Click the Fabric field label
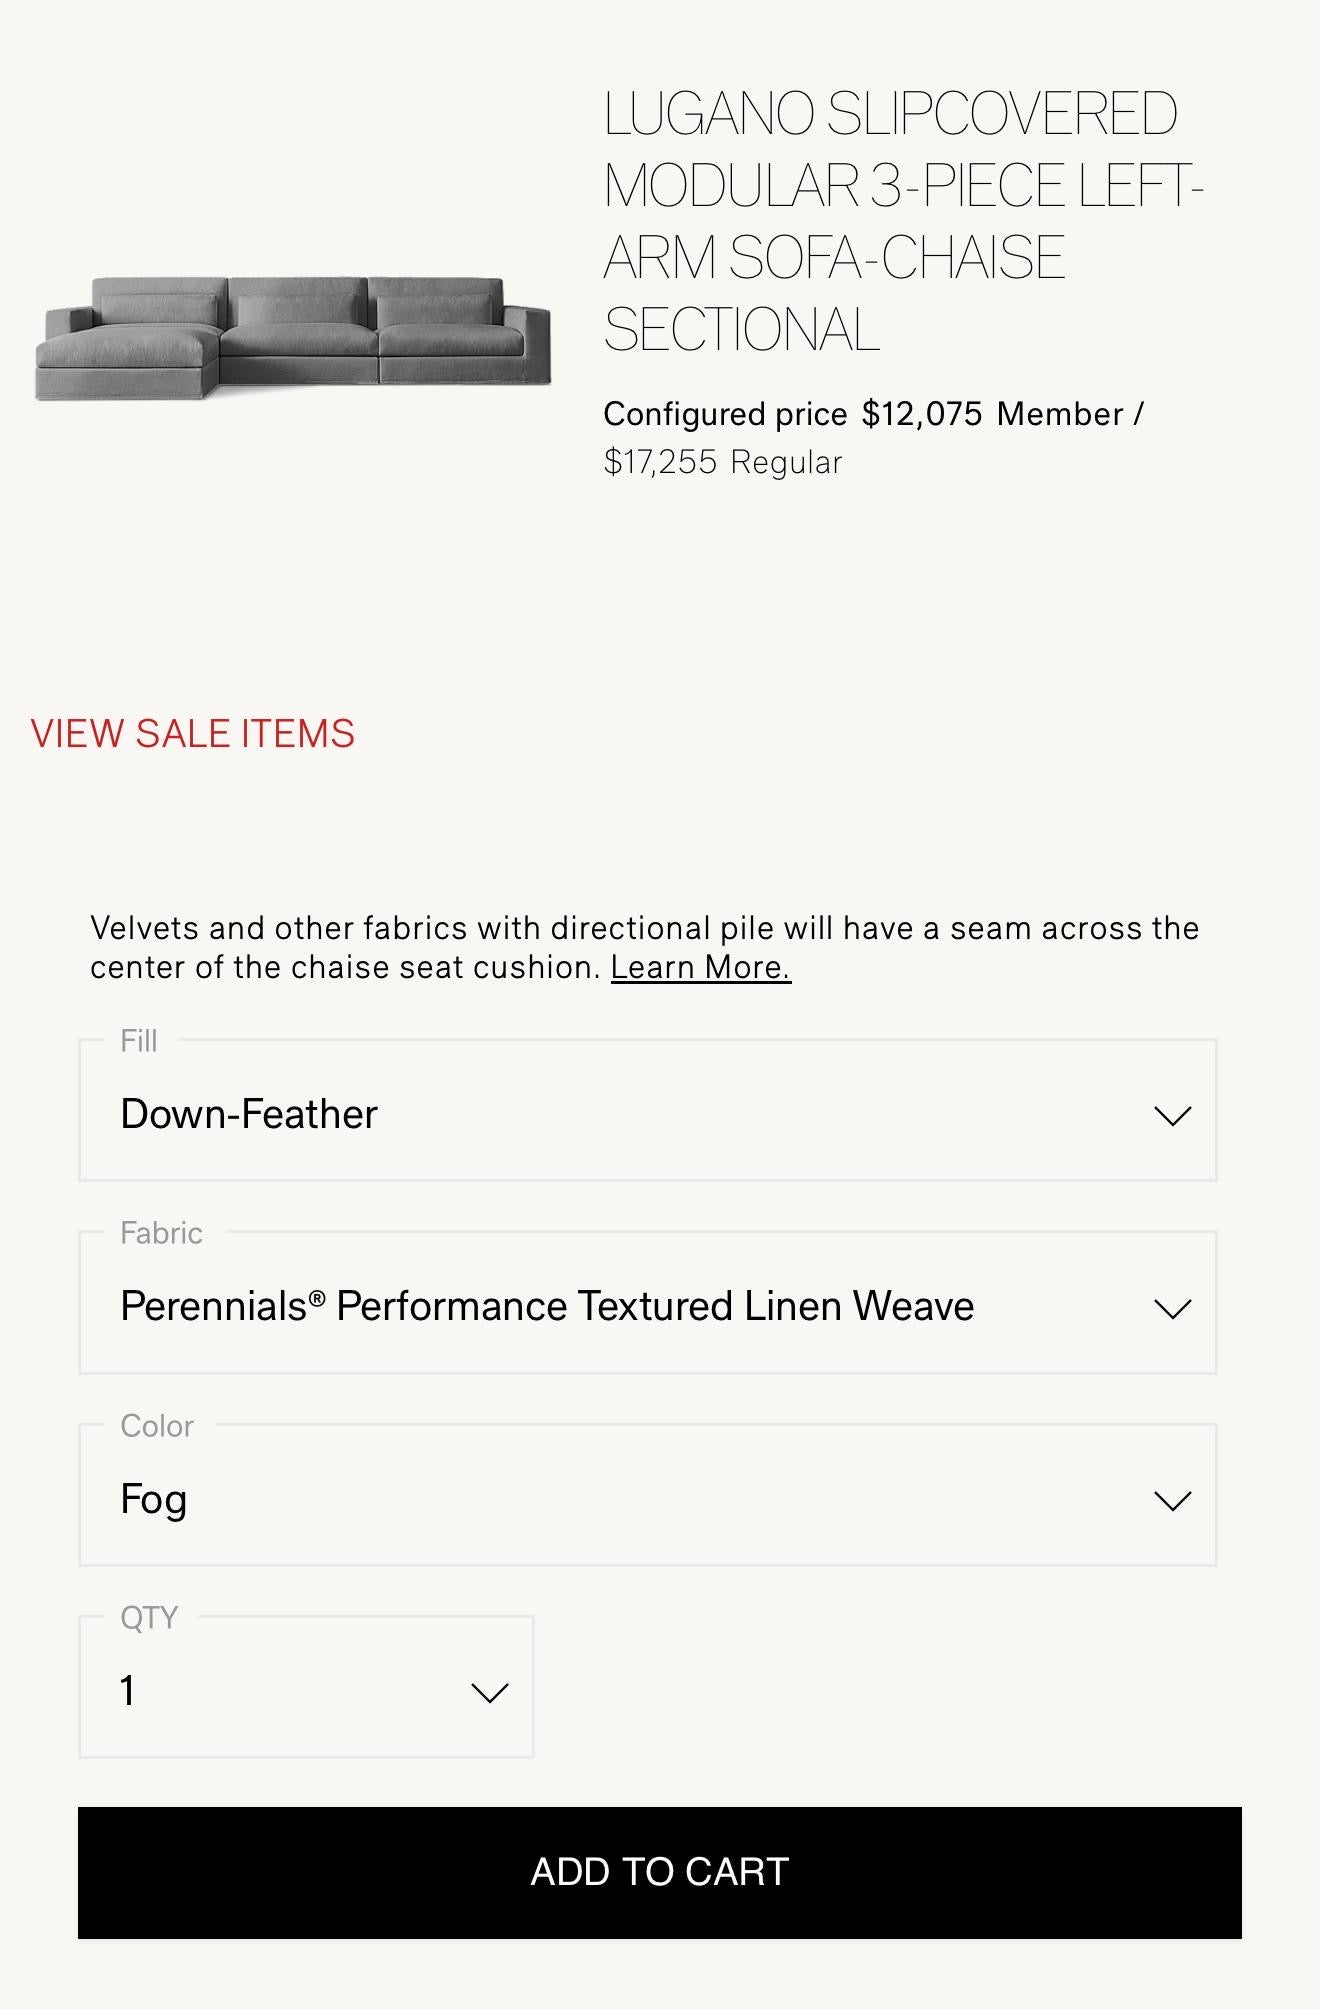Image resolution: width=1320 pixels, height=2009 pixels. pyautogui.click(x=161, y=1233)
